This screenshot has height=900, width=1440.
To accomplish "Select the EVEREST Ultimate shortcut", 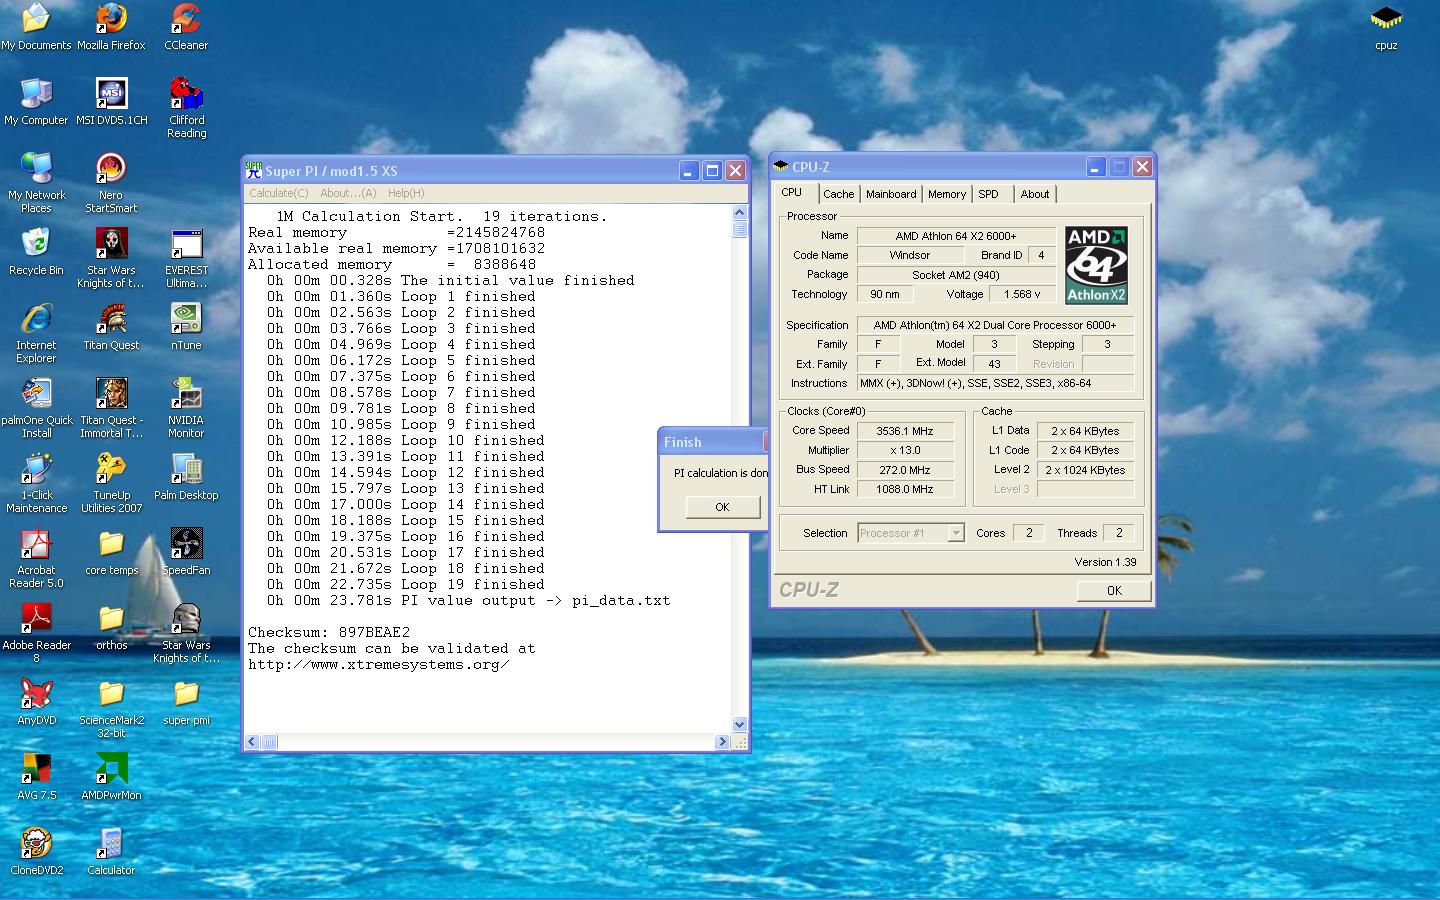I will coord(186,258).
